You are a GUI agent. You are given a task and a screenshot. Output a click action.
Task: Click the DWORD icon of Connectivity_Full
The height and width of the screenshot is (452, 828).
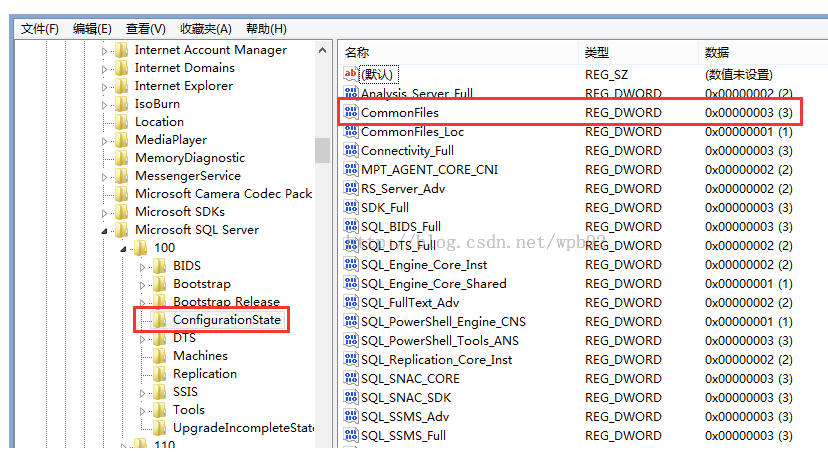click(x=351, y=149)
